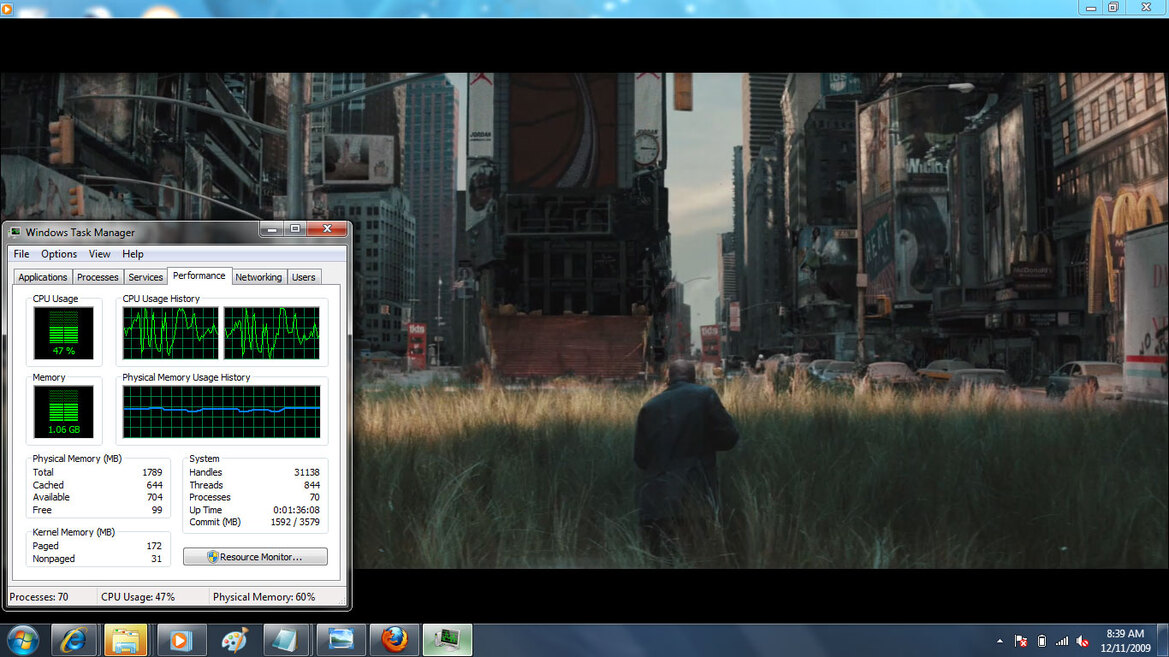Screen dimensions: 1169x657
Task: Open the Windows Start menu orb
Action: pos(22,640)
